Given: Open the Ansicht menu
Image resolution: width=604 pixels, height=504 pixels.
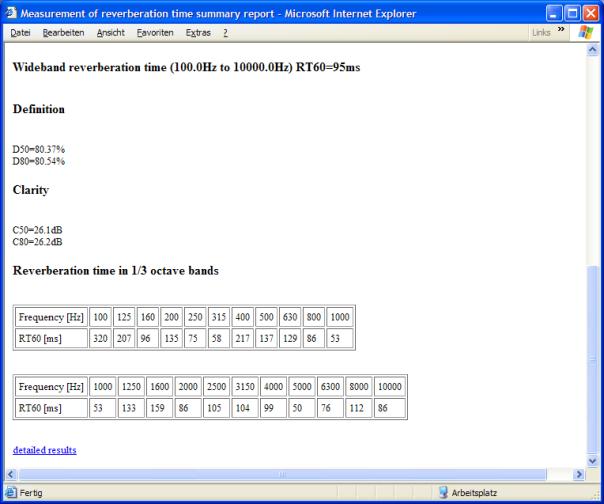Looking at the screenshot, I should [113, 33].
